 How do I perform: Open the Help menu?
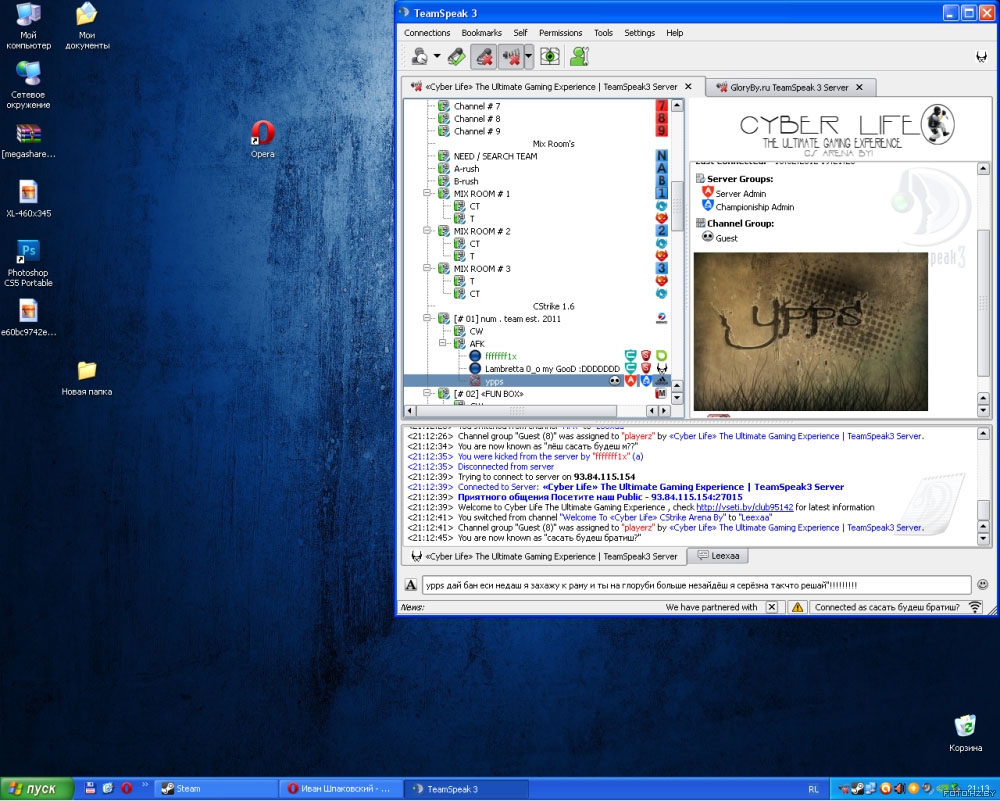(x=675, y=33)
